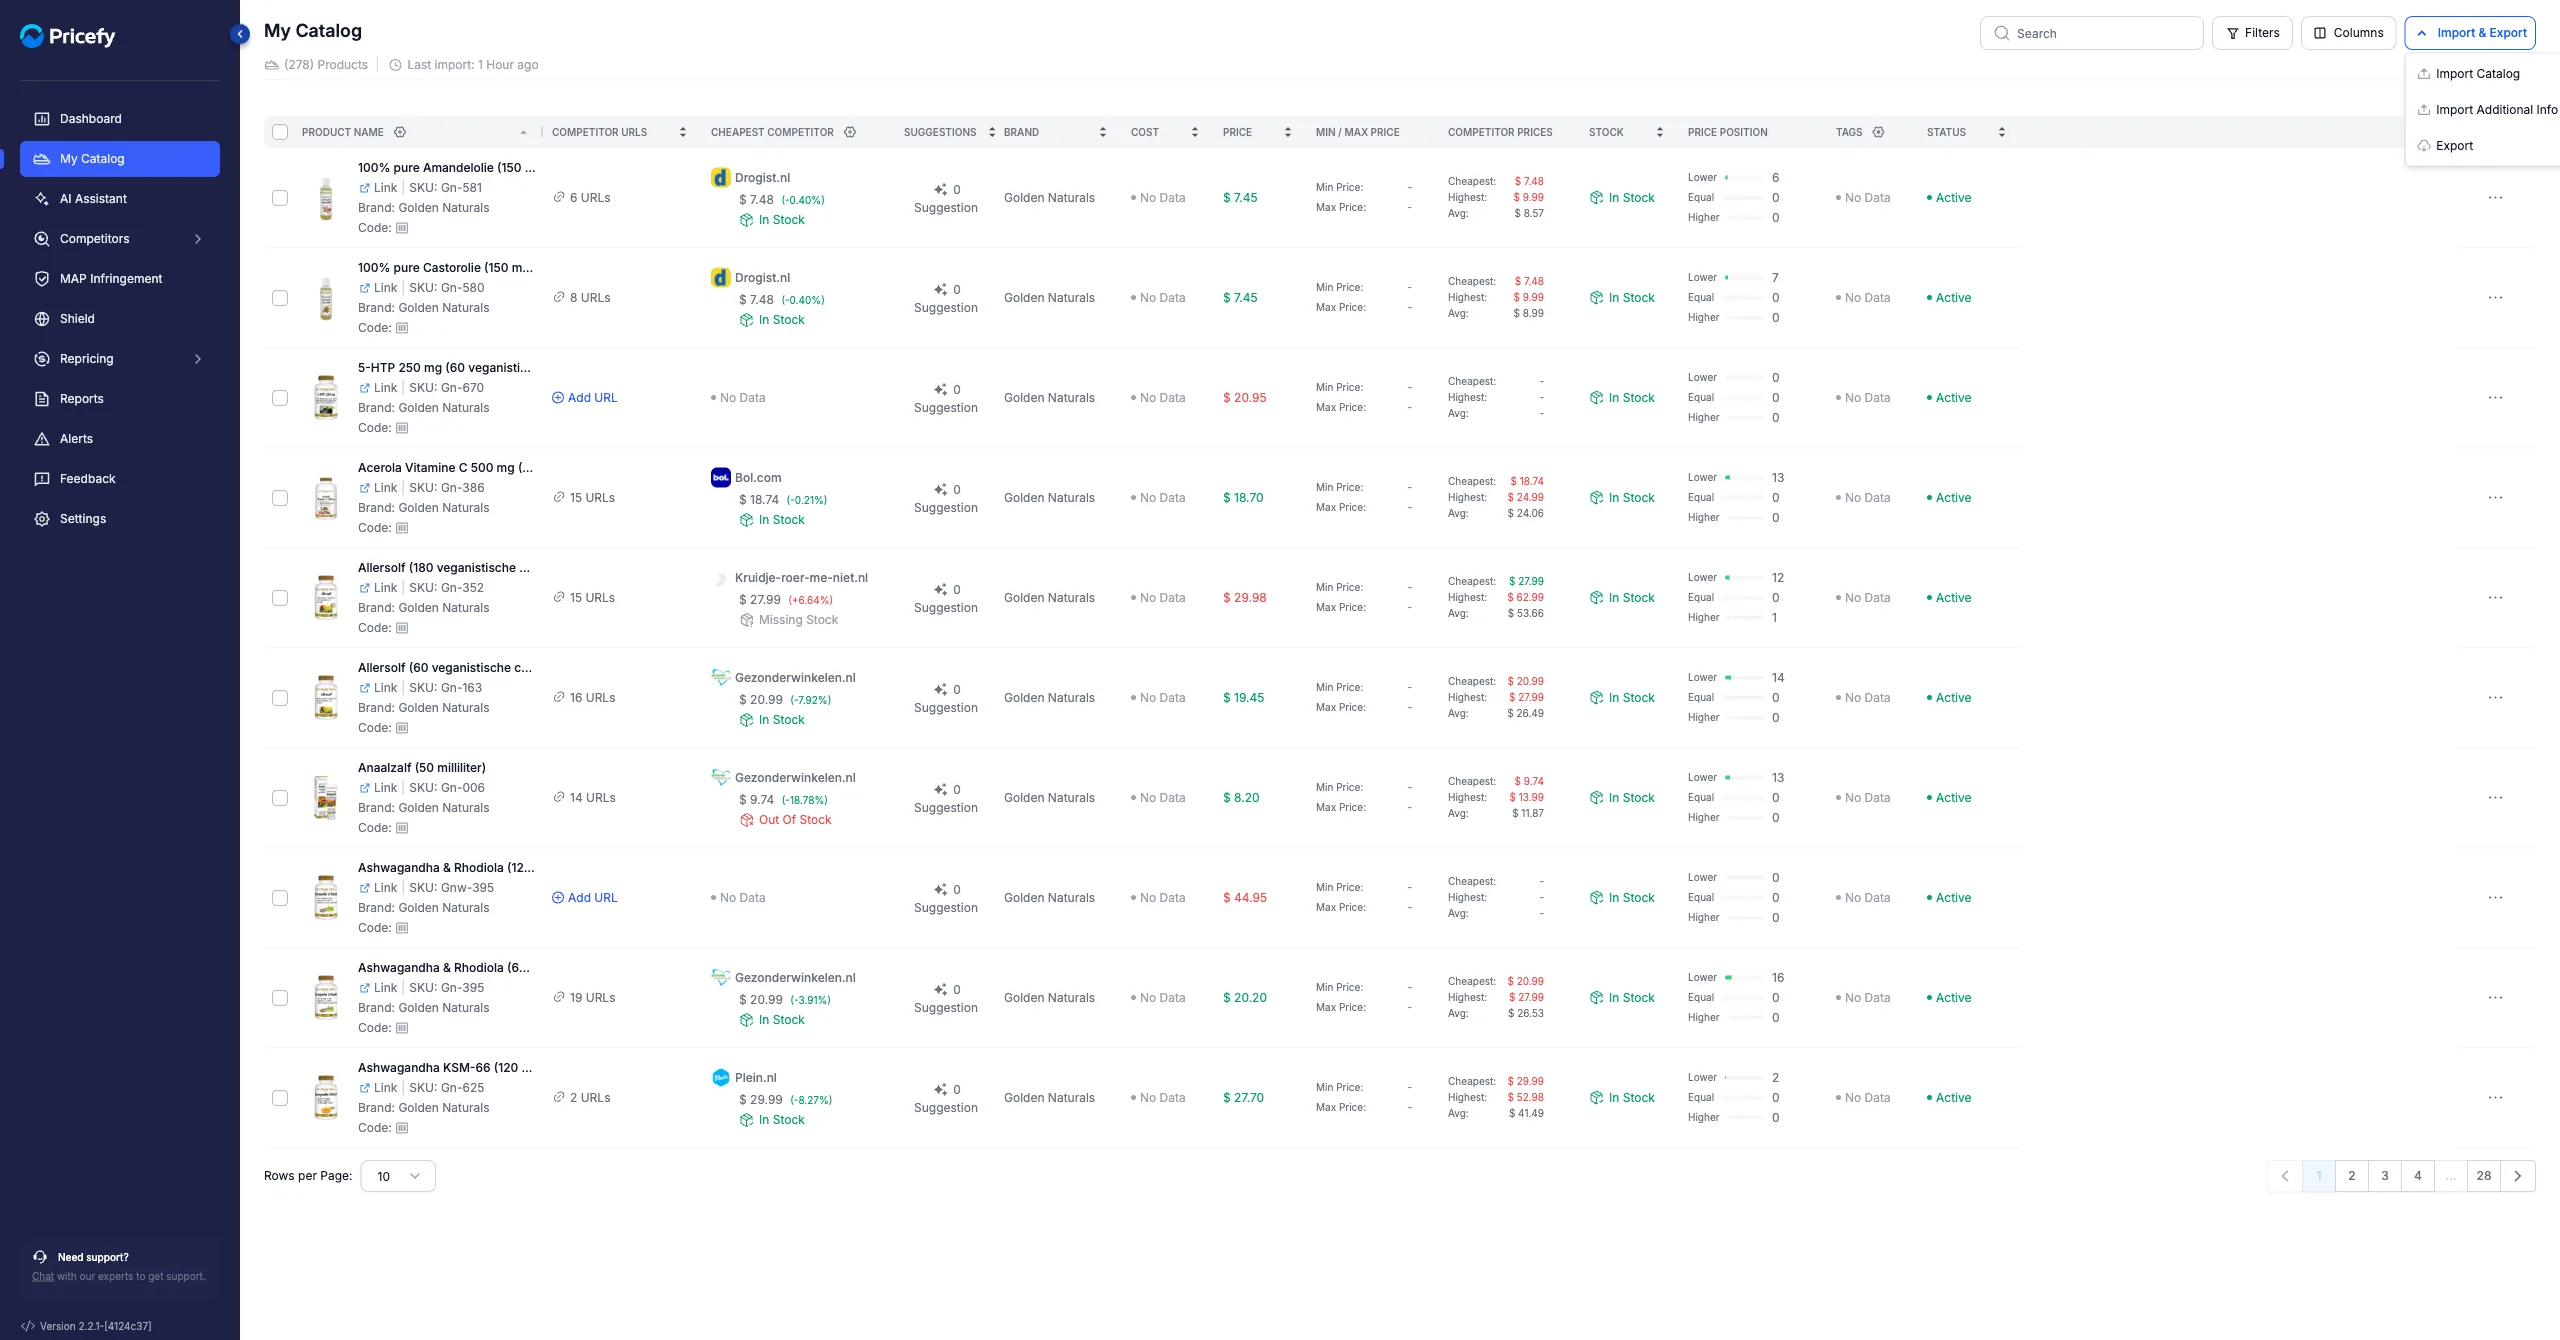2560x1340 pixels.
Task: Open the Link for SKU Gn-581
Action: (x=378, y=188)
